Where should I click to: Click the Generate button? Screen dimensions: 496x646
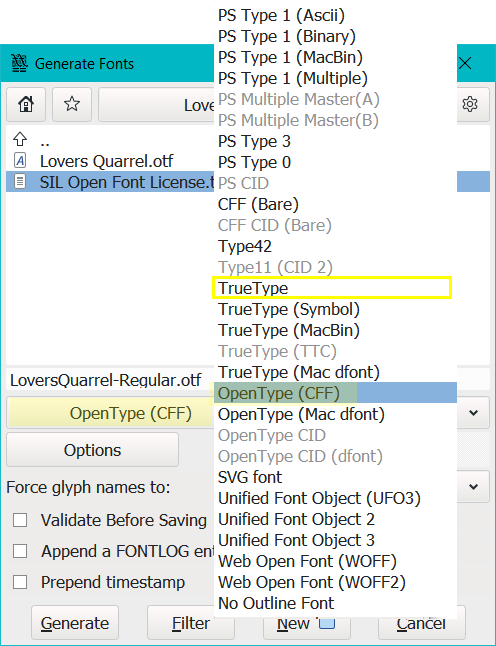75,623
